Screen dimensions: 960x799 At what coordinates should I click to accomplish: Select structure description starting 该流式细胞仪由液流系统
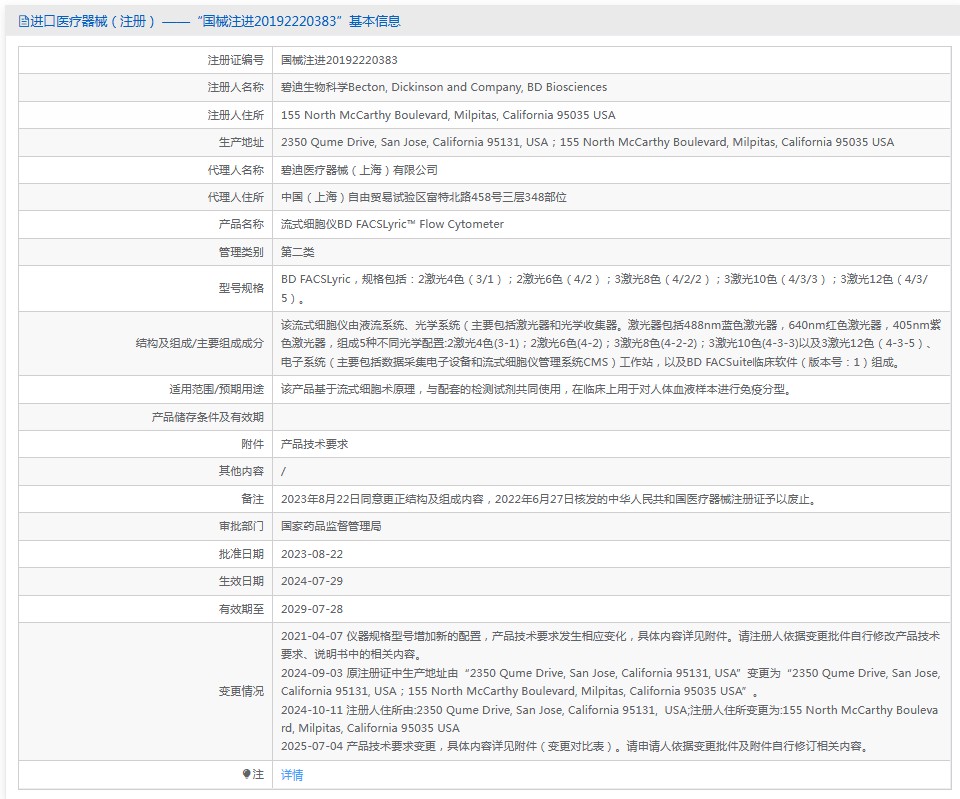[x=611, y=343]
